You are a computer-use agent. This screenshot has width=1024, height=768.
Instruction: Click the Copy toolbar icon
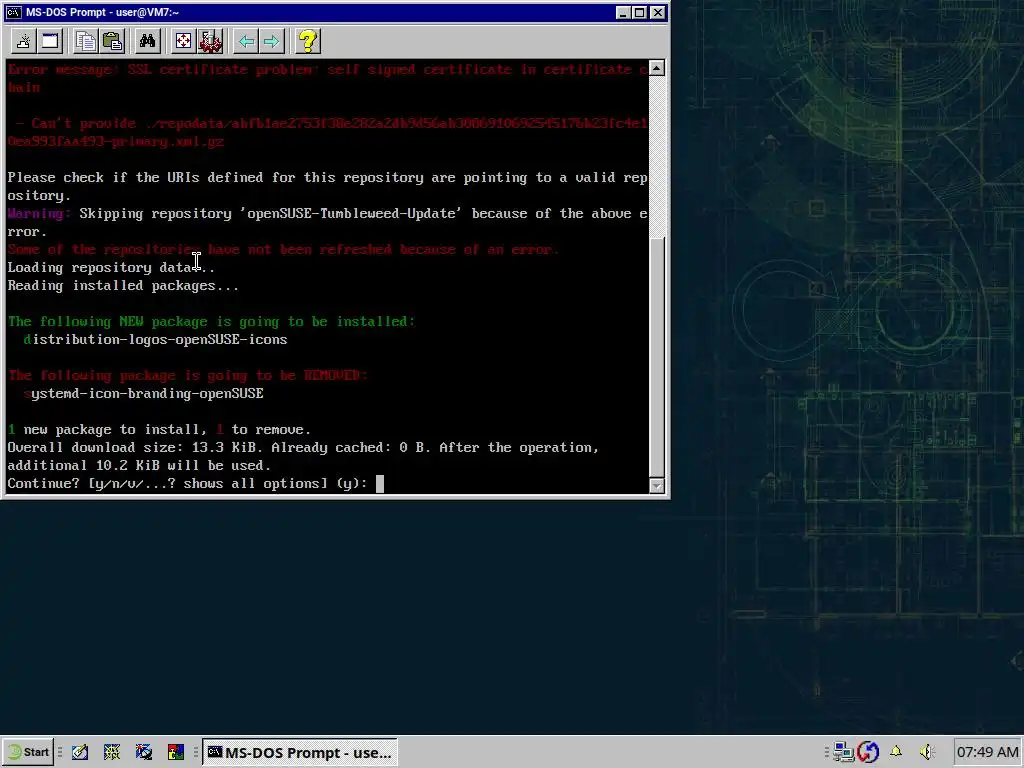click(x=85, y=42)
